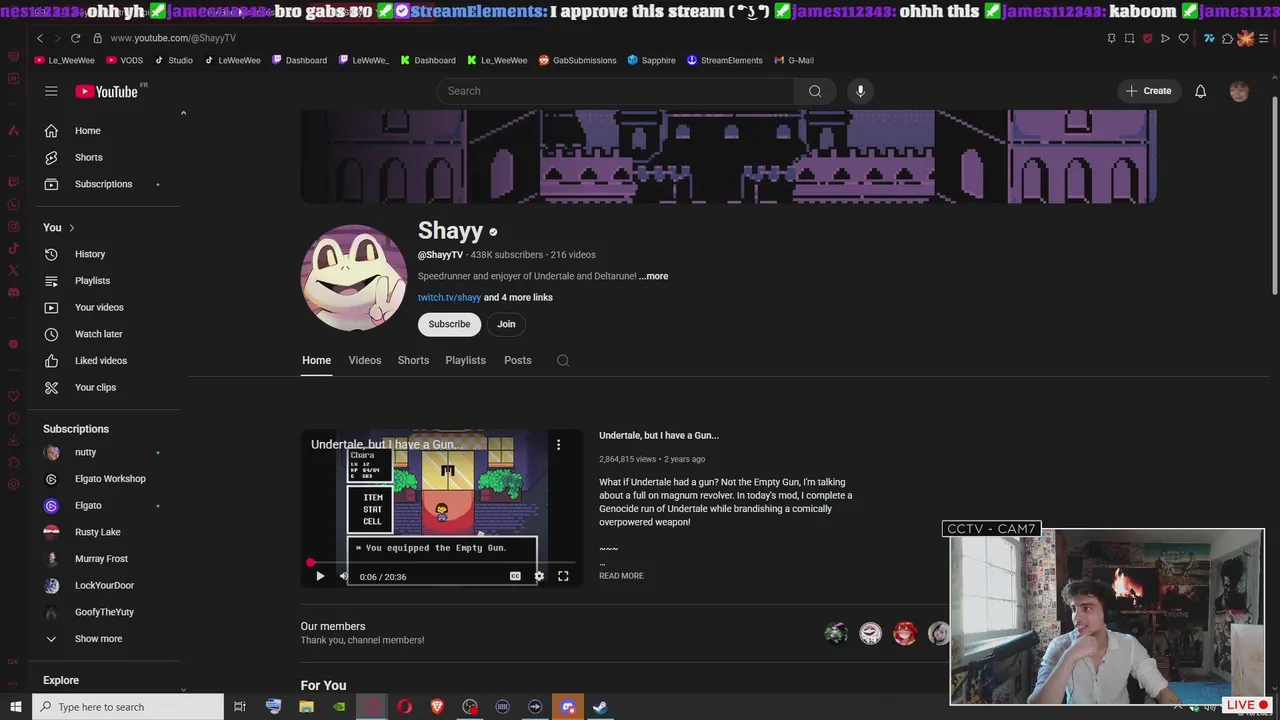Switch to the Videos tab
Screen dimensions: 1280x720
tap(365, 360)
